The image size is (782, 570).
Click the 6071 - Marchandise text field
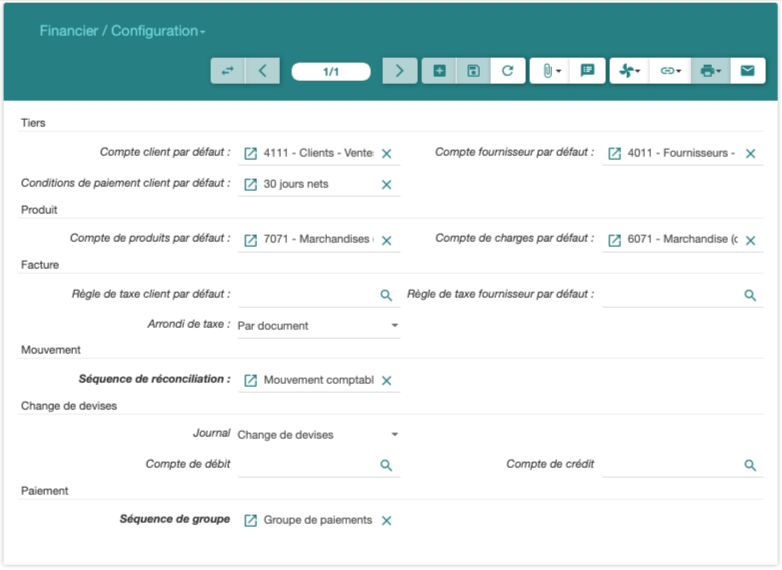pyautogui.click(x=682, y=239)
